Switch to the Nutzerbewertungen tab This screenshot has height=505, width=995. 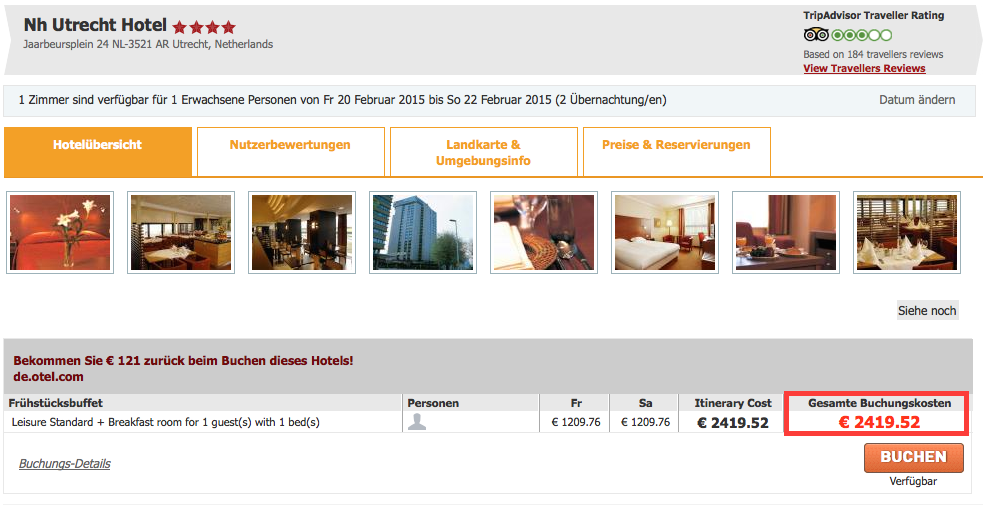pos(290,145)
